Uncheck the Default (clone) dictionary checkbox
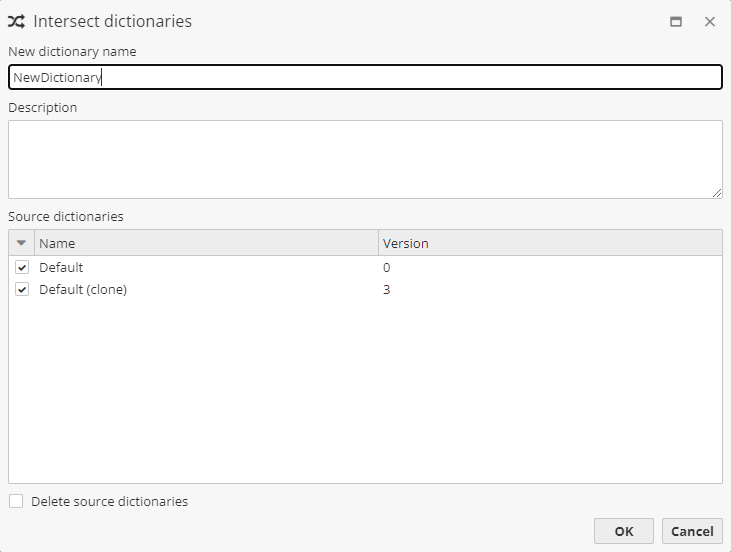 tap(22, 290)
